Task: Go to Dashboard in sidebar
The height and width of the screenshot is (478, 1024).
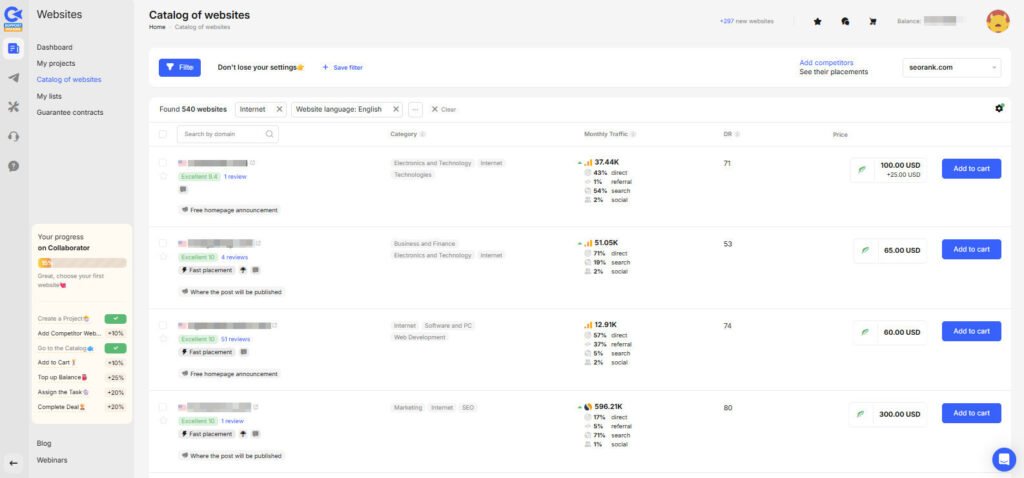Action: (54, 47)
